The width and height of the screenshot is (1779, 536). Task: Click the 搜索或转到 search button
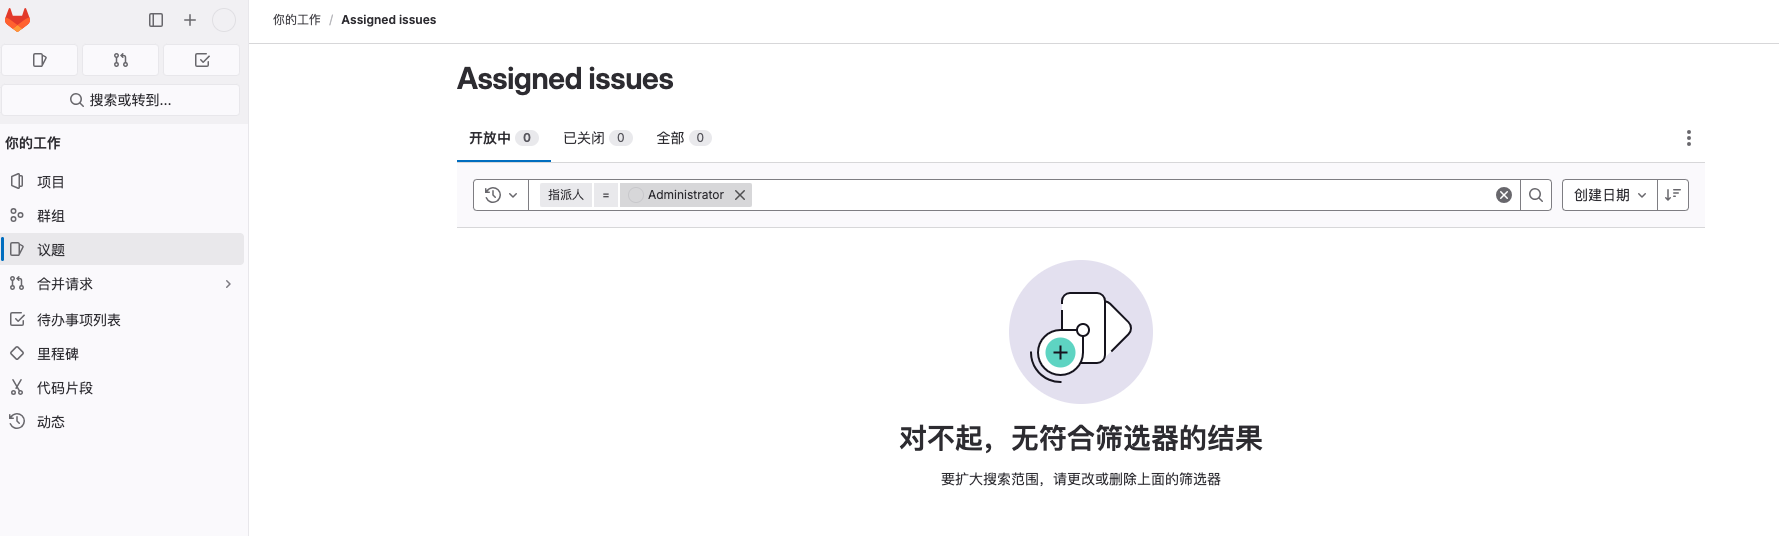(121, 100)
